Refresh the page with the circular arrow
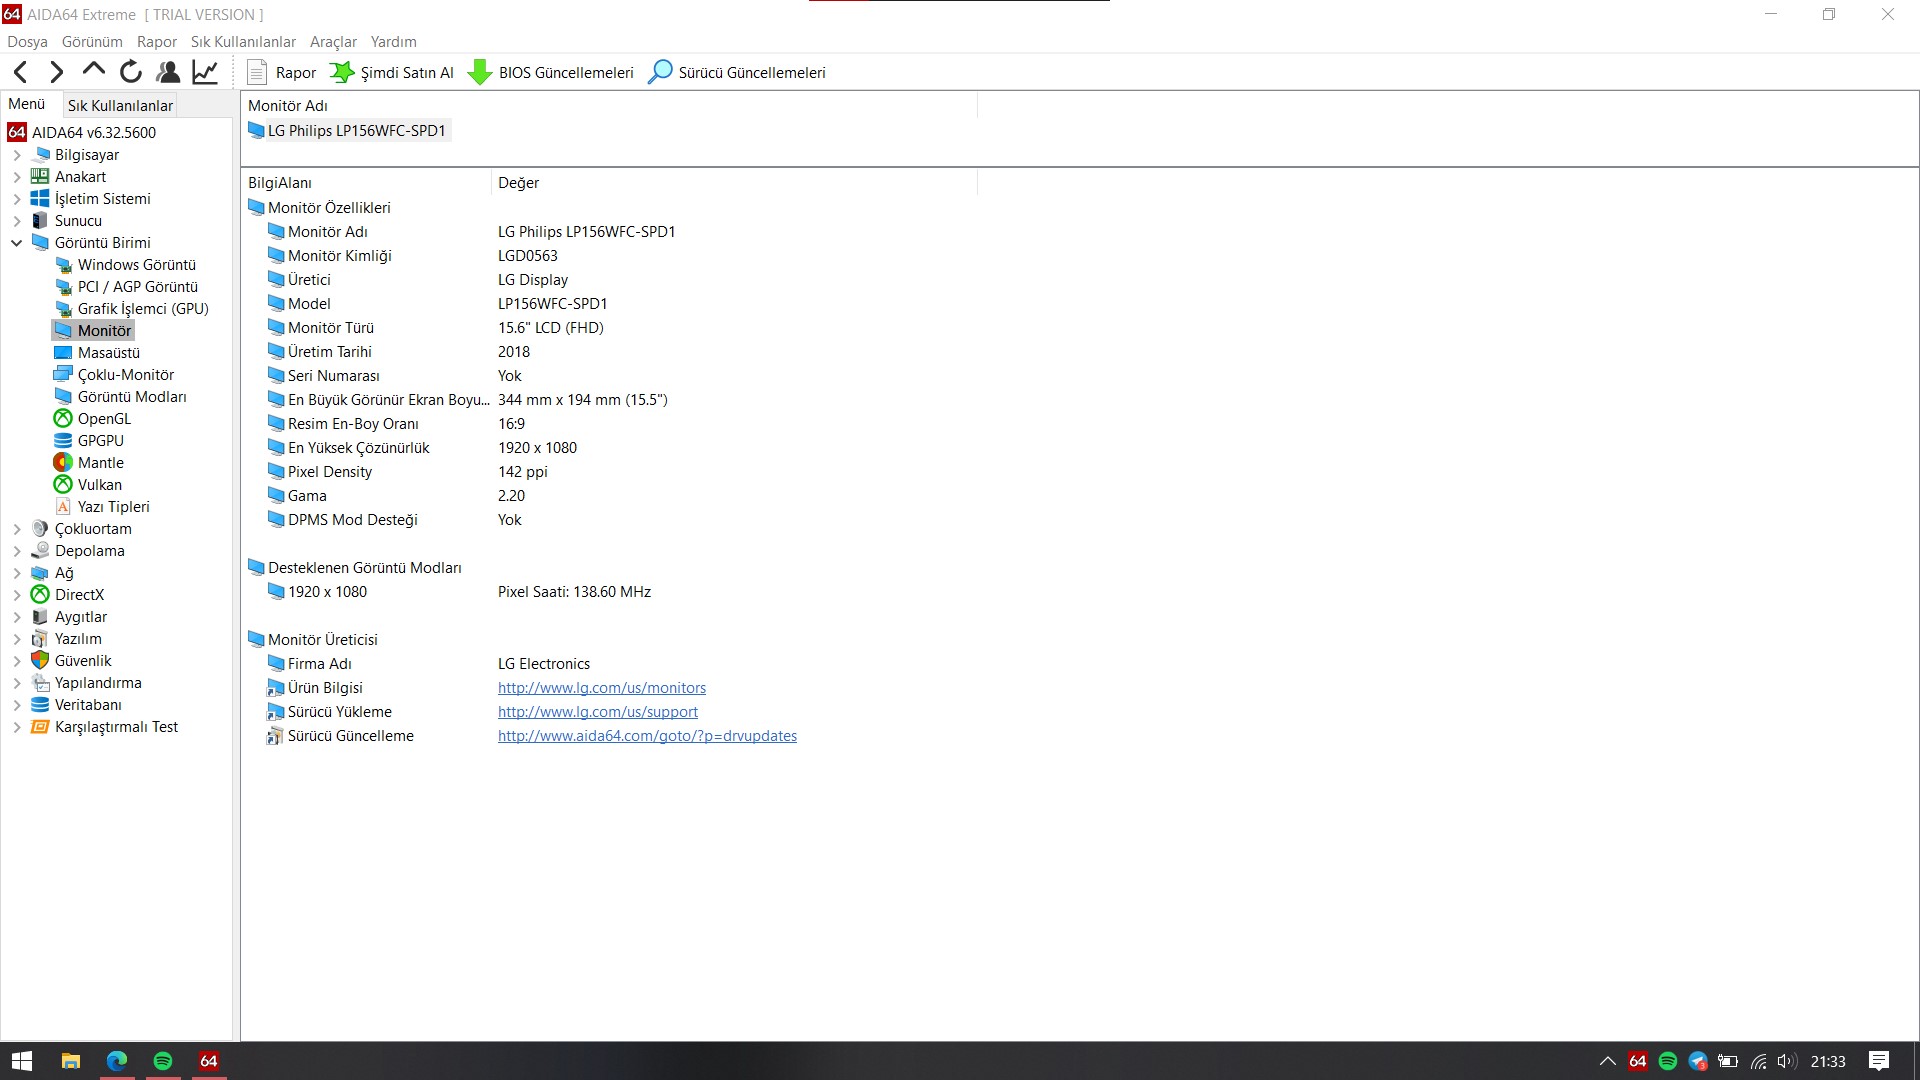Screen dimensions: 1920x1080 click(x=131, y=72)
